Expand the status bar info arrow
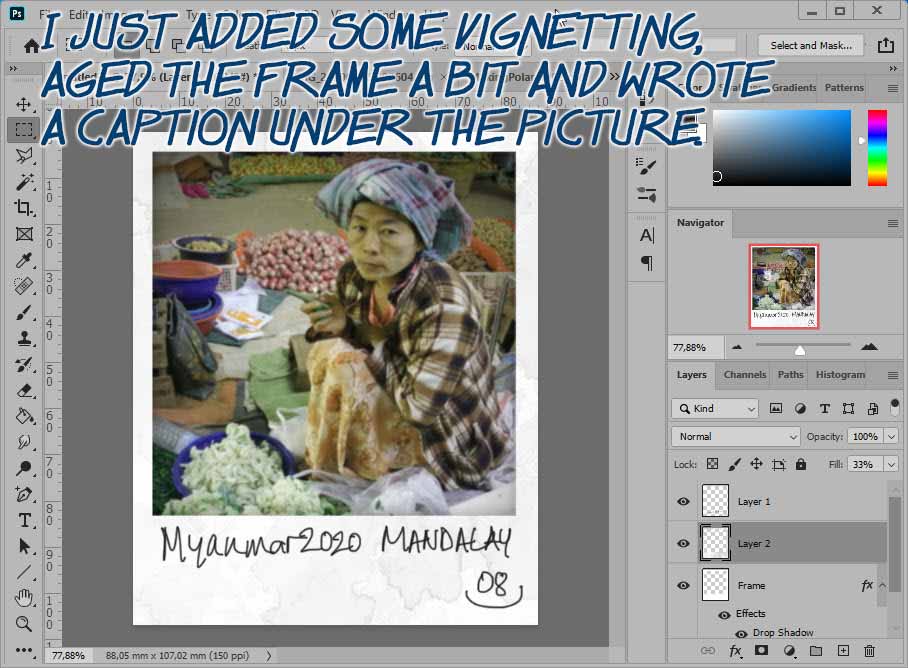Screen dimensions: 908x668 [x=269, y=656]
